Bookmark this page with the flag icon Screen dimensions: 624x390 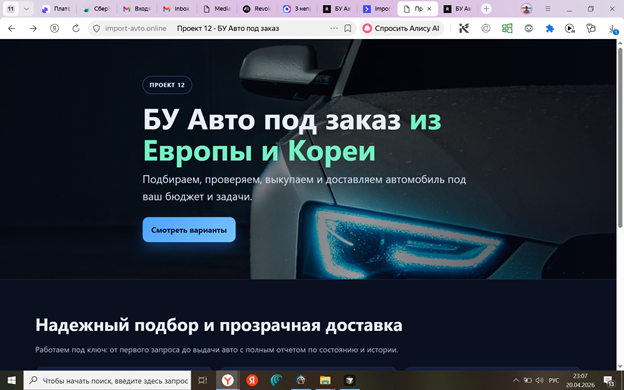[x=347, y=28]
